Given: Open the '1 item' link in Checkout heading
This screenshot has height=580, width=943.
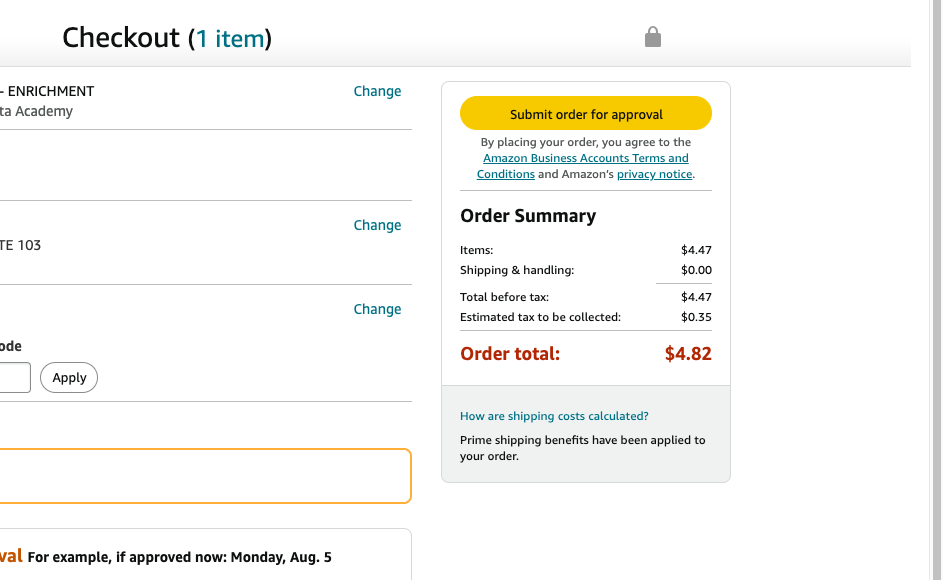Looking at the screenshot, I should tap(230, 39).
